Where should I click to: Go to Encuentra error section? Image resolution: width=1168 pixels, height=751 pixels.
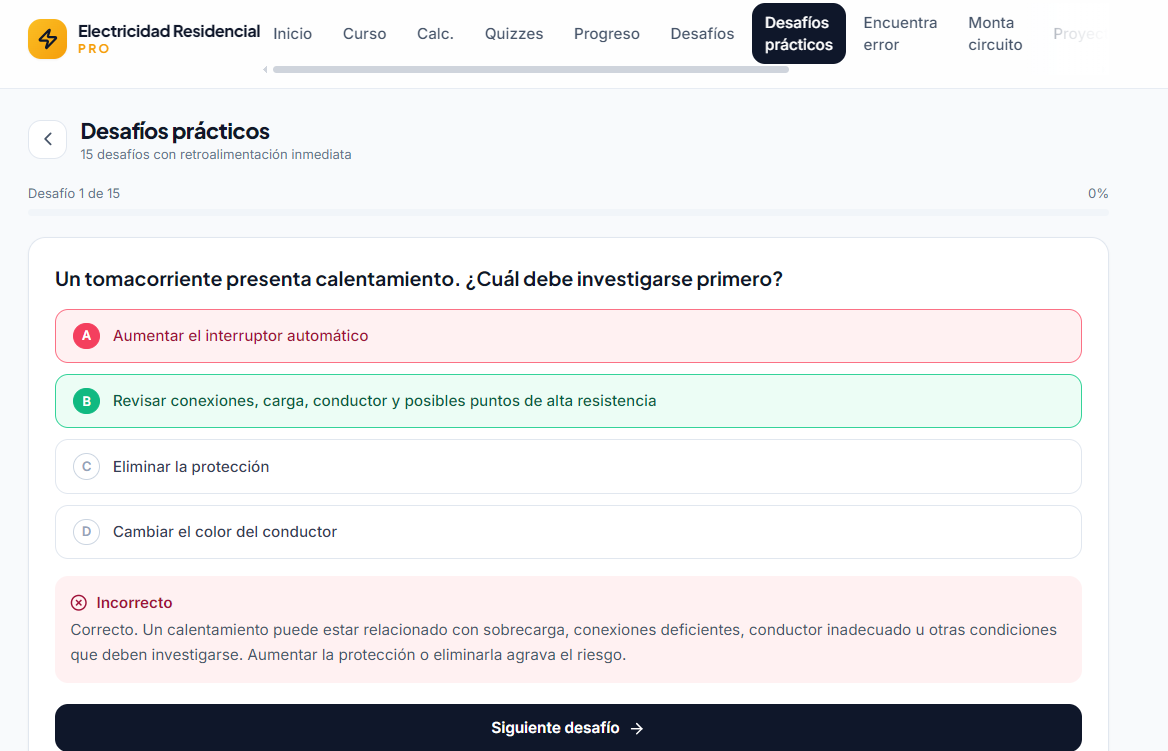click(901, 34)
